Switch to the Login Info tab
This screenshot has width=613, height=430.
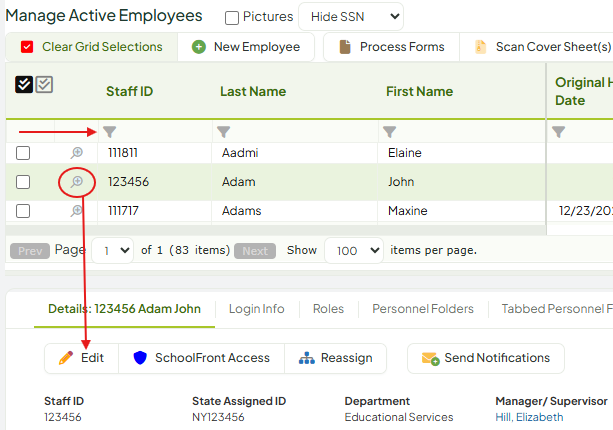coord(256,309)
